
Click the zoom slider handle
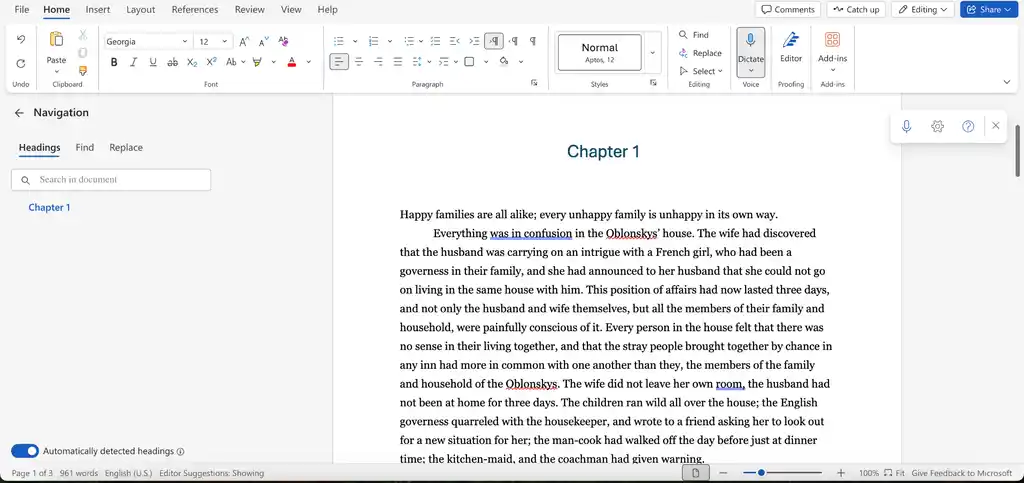point(761,473)
